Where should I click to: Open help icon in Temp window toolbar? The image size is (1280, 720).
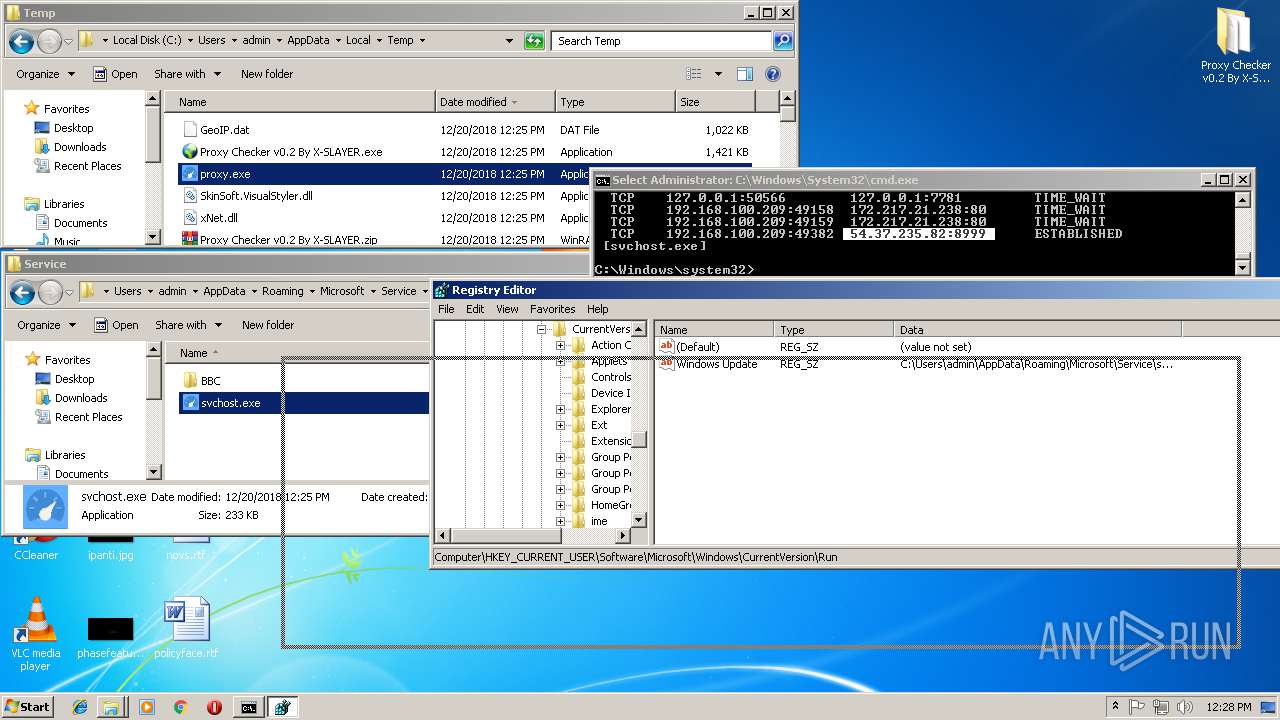(x=772, y=74)
